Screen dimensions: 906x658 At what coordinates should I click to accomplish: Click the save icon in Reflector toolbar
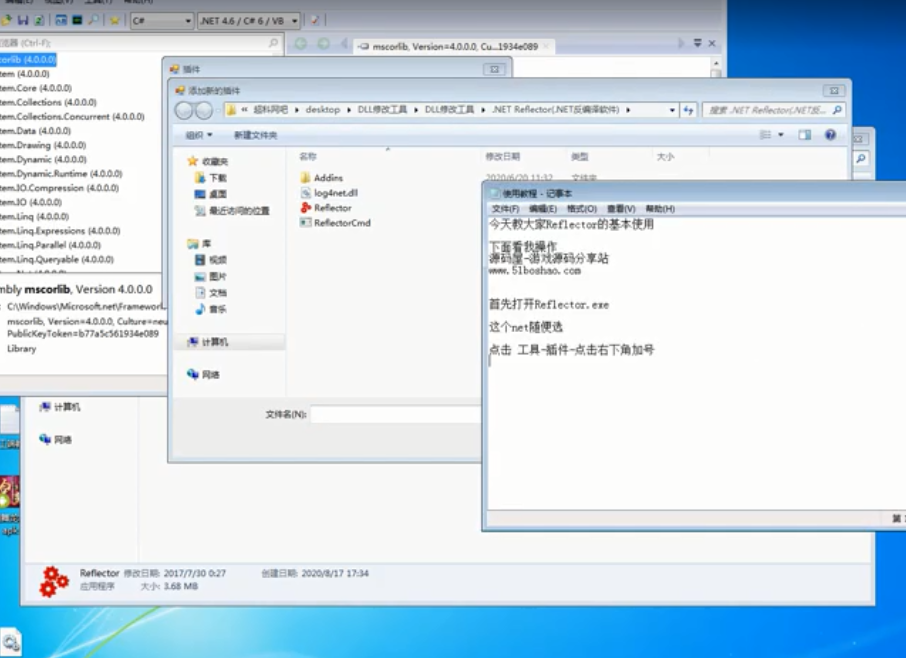(x=23, y=21)
